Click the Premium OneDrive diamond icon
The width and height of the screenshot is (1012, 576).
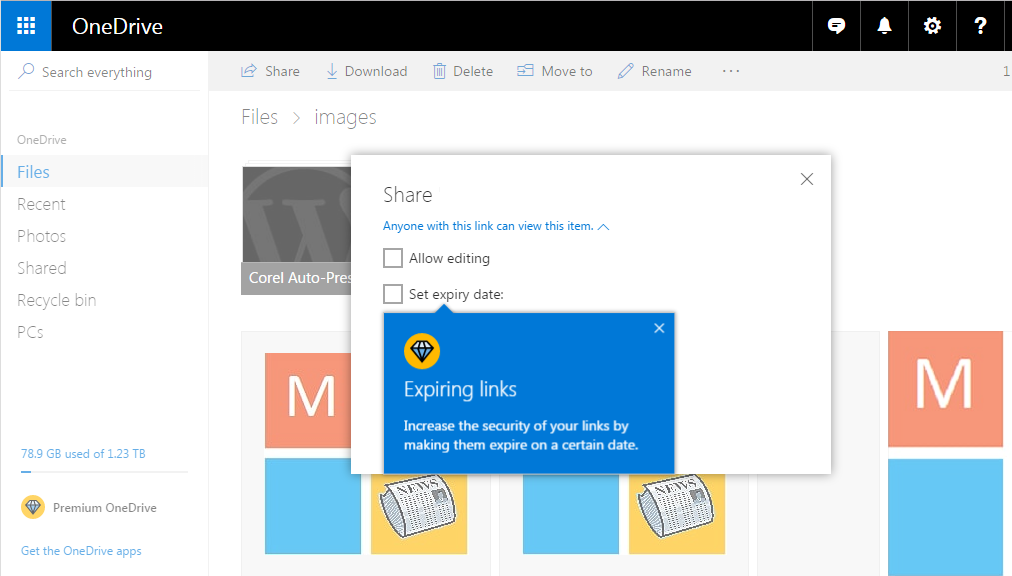pyautogui.click(x=33, y=507)
